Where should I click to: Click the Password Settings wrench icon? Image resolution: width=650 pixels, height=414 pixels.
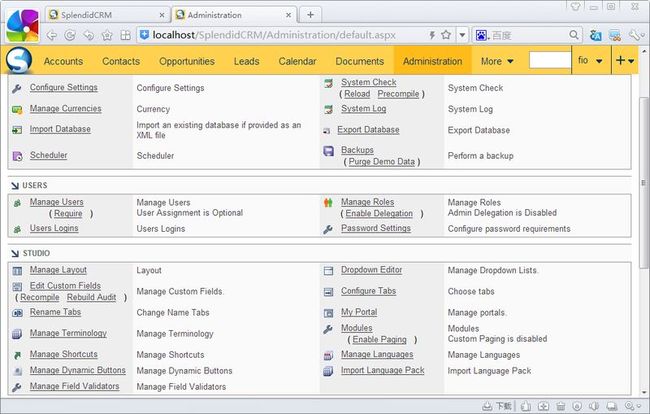328,229
